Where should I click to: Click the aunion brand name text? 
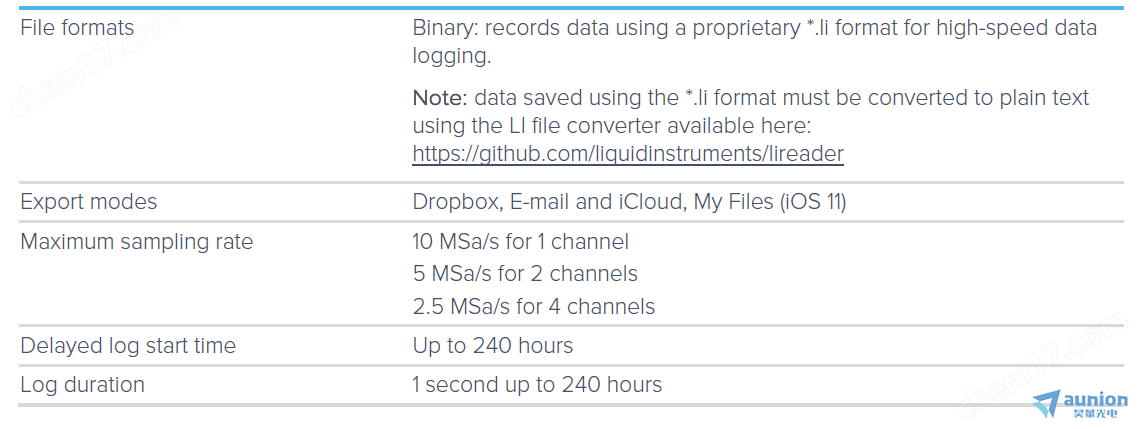(1098, 400)
